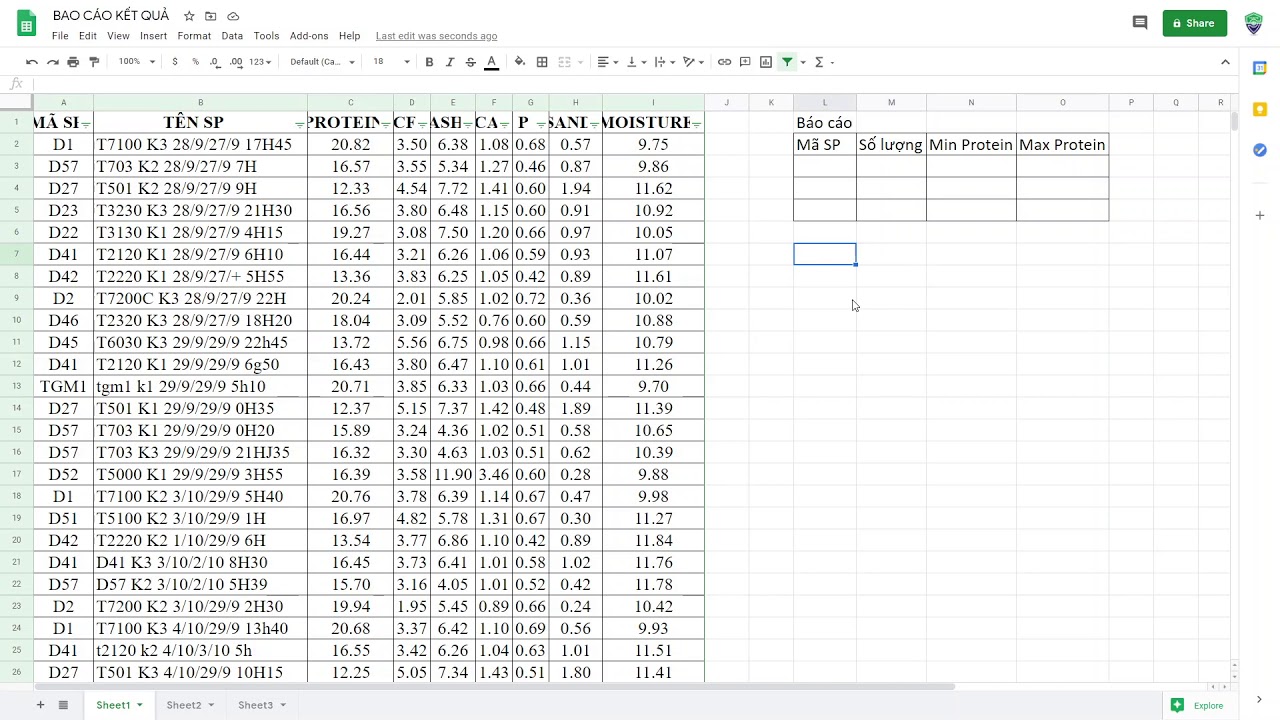
Task: Toggle strikethrough formatting
Action: click(x=470, y=62)
